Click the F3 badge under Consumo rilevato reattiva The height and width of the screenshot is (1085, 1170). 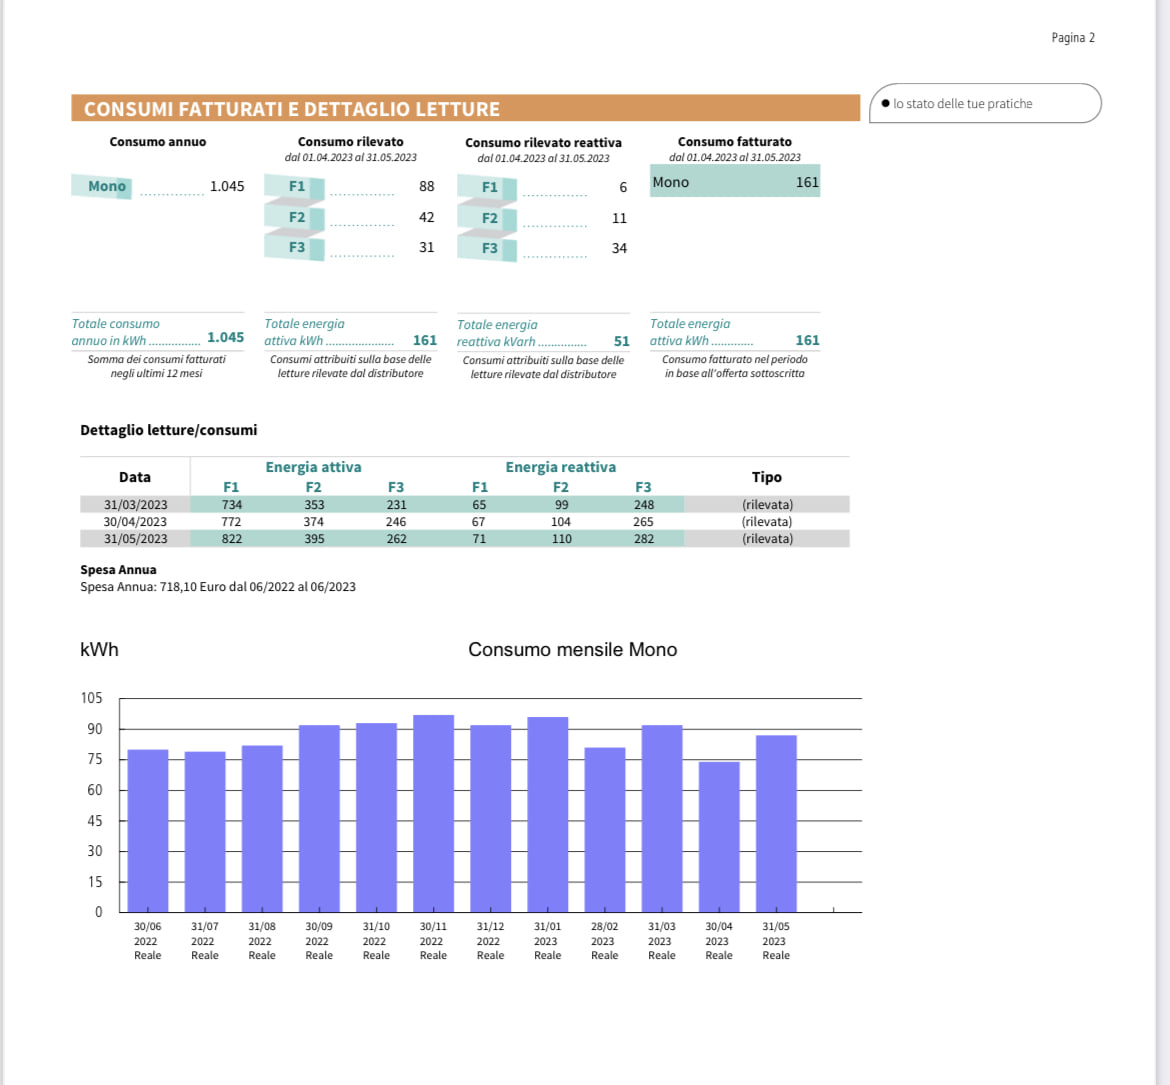click(488, 248)
